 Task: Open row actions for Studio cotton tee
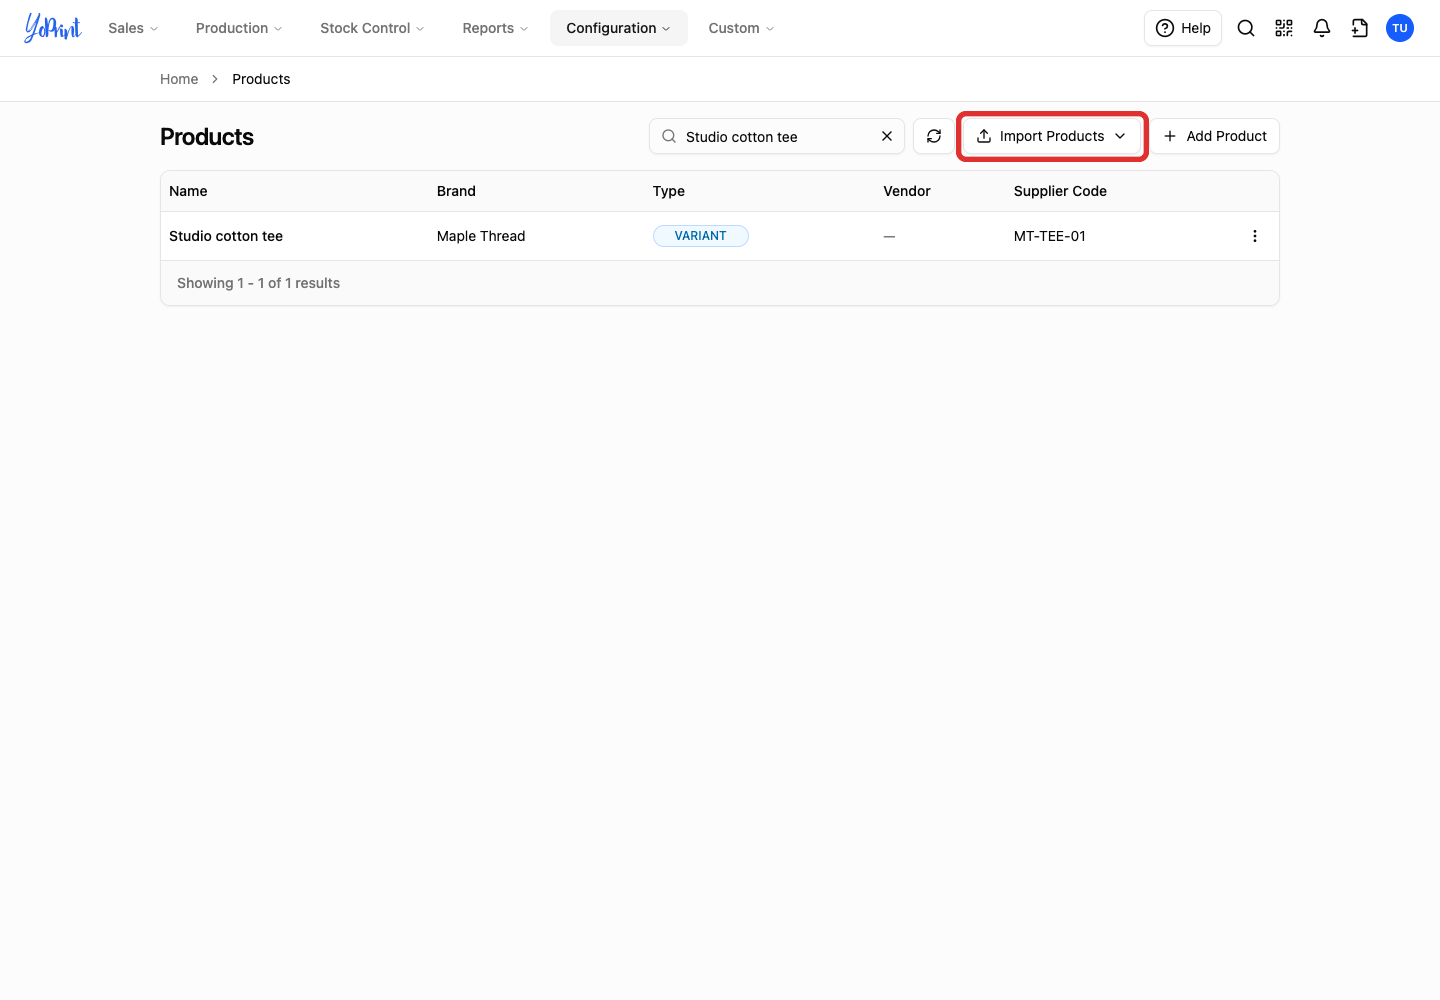tap(1255, 236)
